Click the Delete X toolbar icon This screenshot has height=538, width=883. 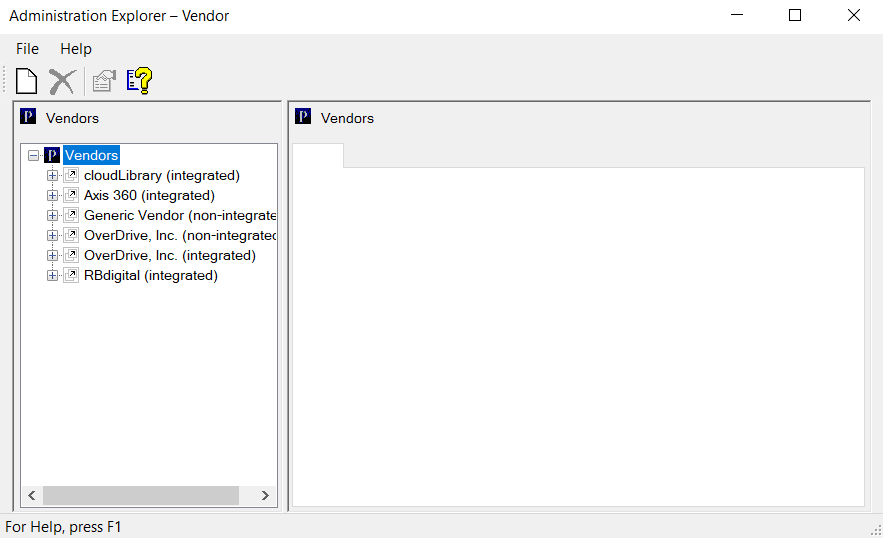tap(62, 81)
